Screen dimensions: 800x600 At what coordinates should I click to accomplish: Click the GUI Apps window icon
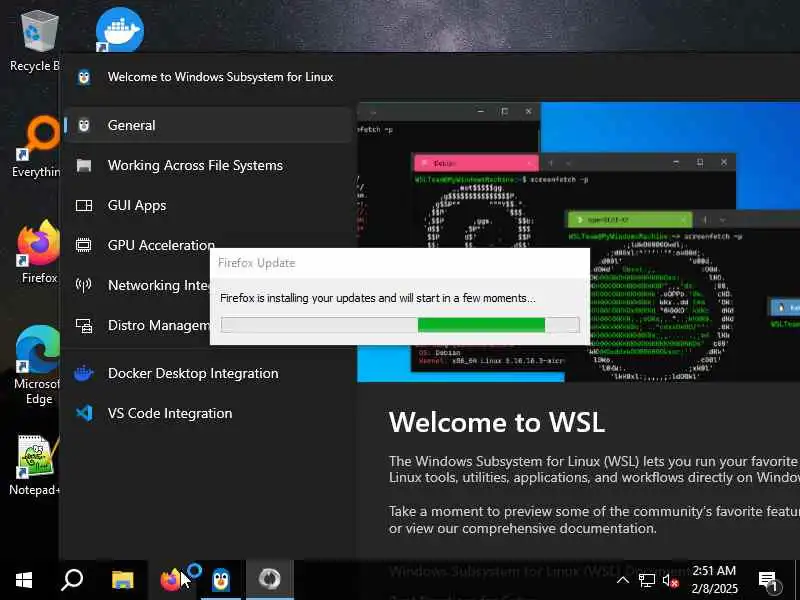tap(84, 205)
